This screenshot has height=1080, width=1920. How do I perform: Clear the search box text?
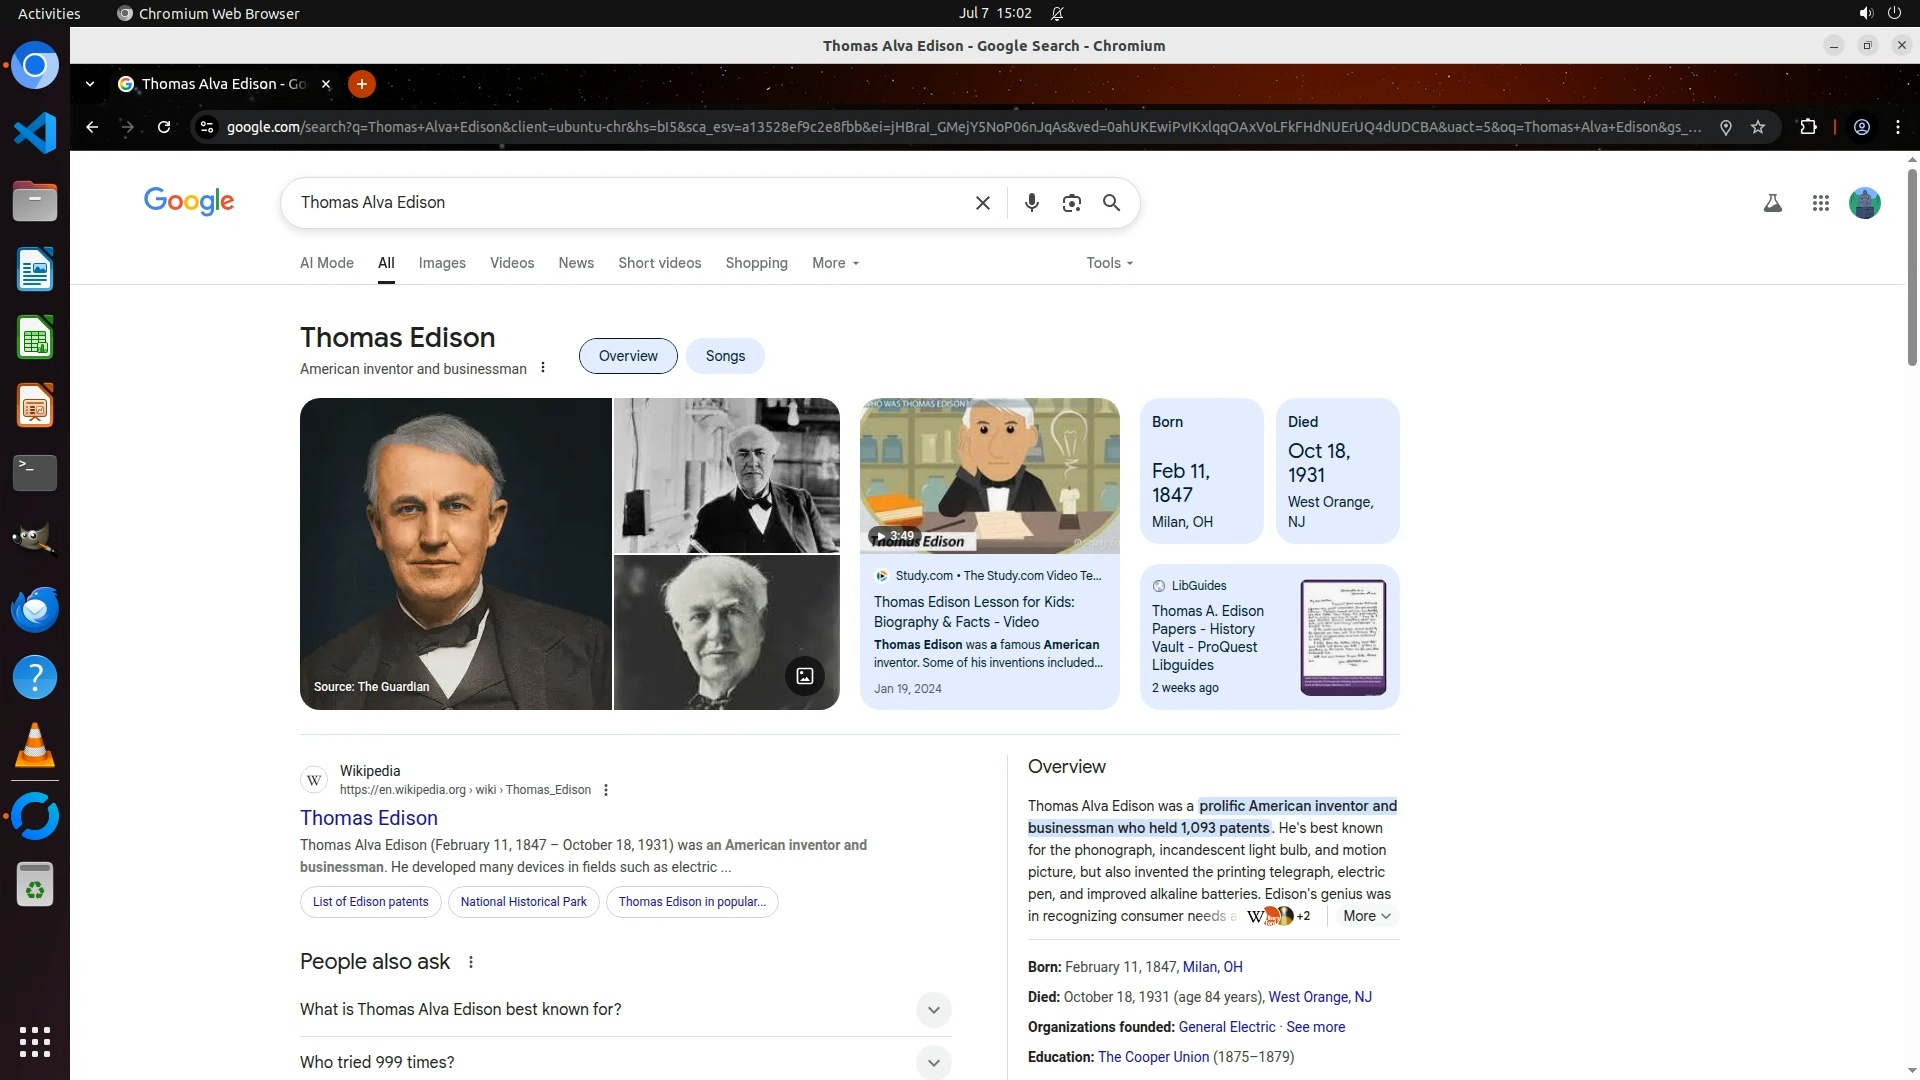click(x=982, y=203)
